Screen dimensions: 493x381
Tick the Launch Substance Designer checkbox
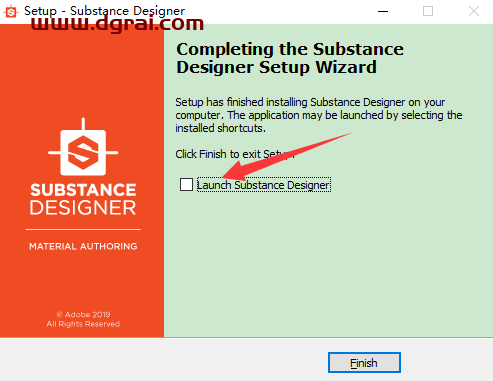coord(186,184)
